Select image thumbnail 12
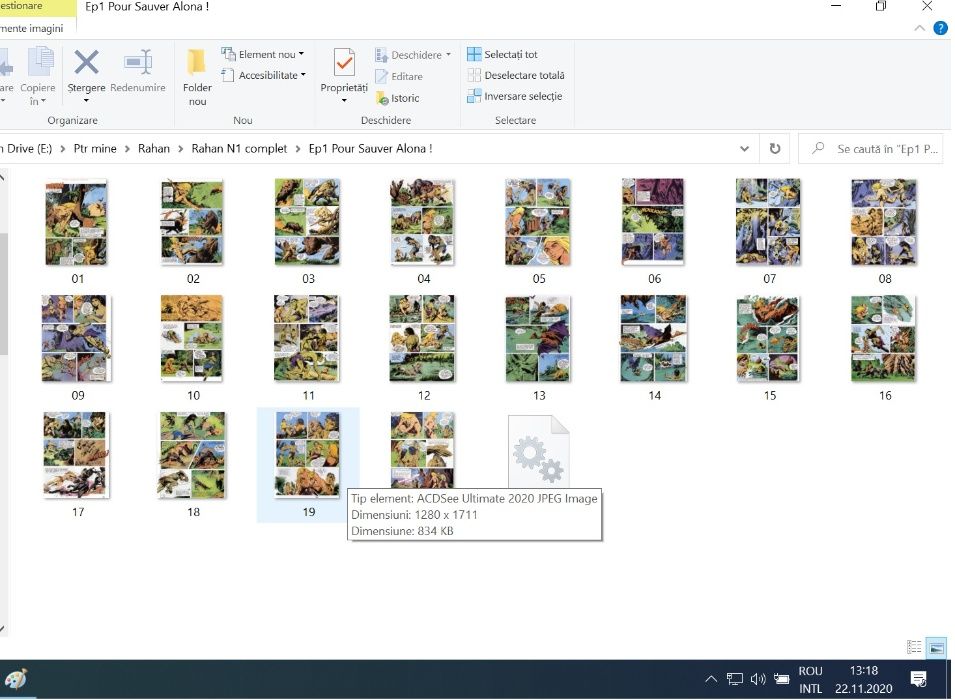 coord(422,339)
